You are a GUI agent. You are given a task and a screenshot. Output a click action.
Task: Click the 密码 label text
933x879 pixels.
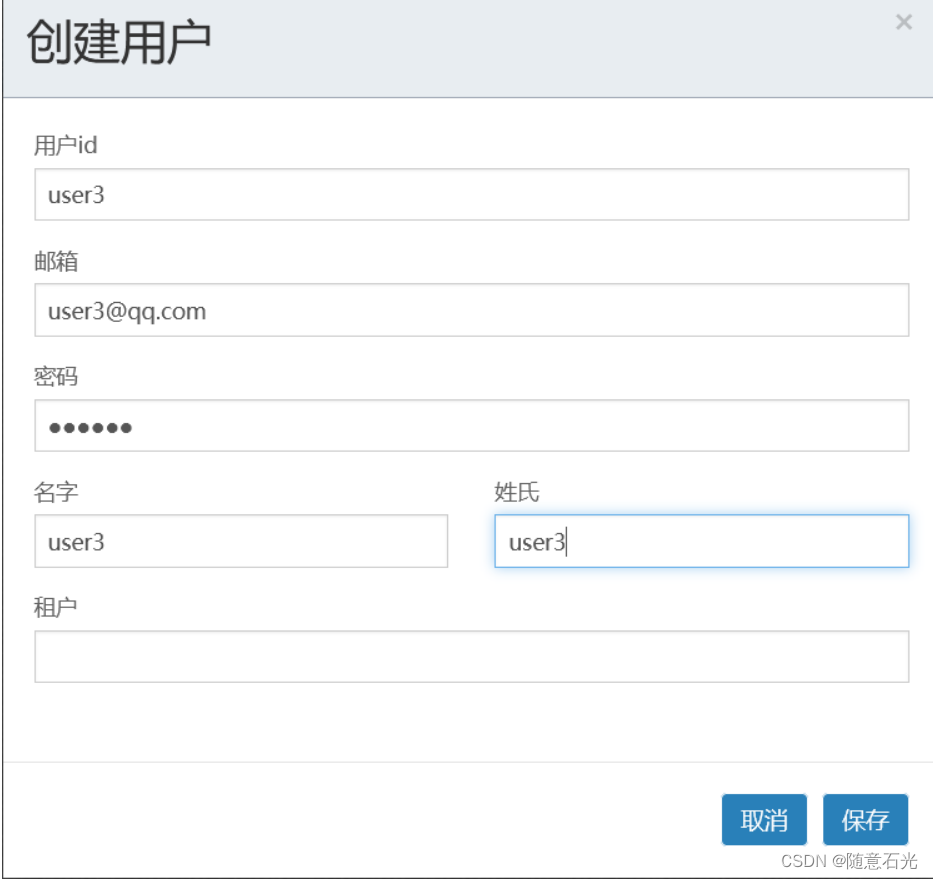pos(56,377)
